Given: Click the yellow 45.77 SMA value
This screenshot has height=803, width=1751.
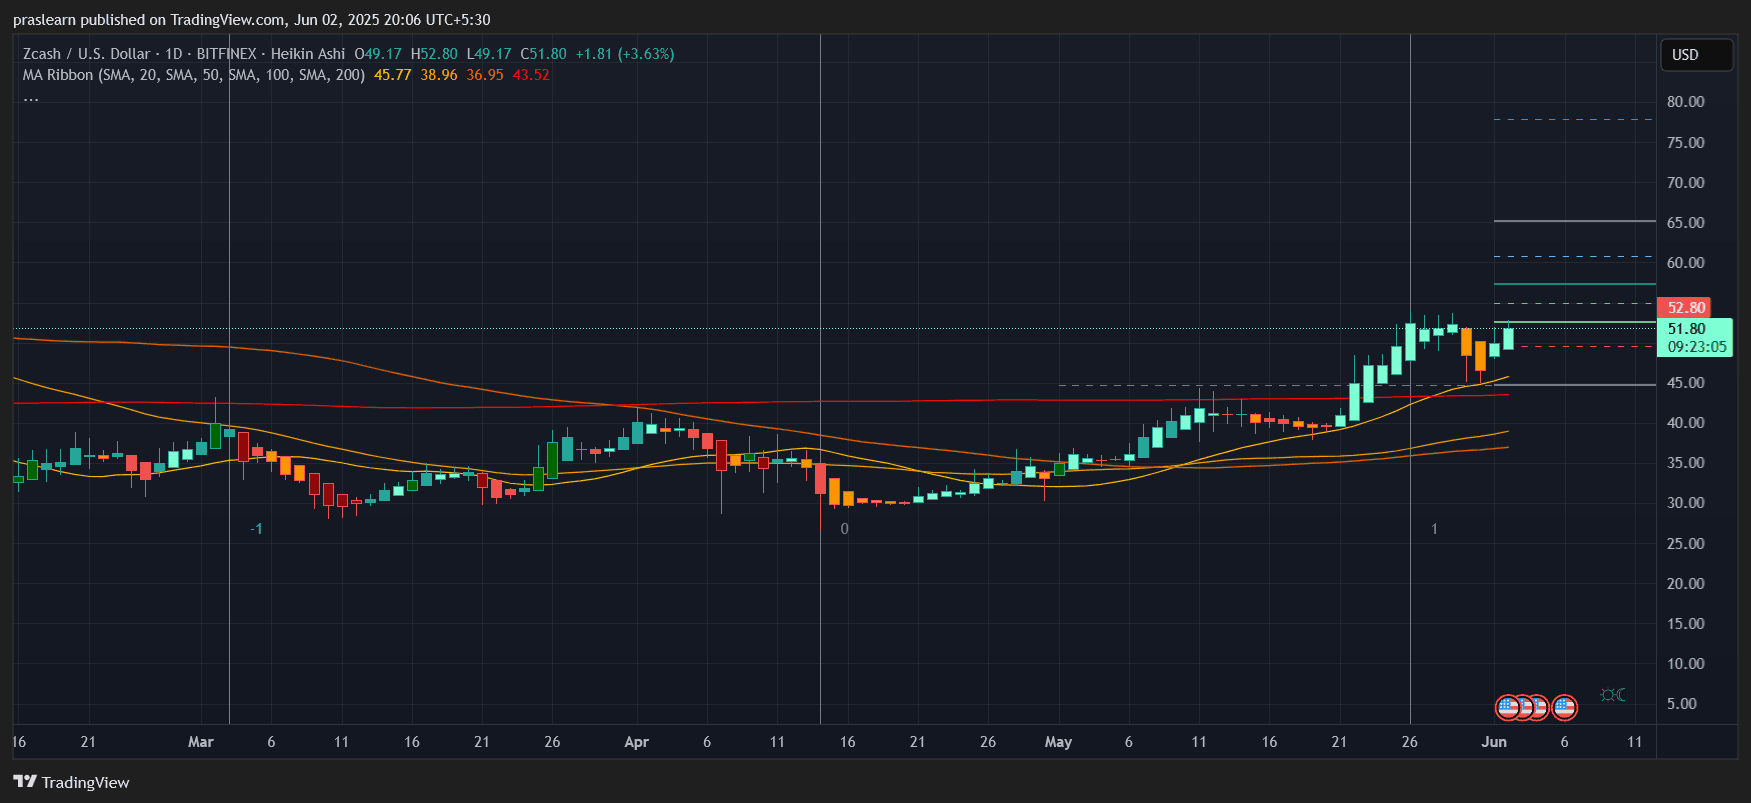Looking at the screenshot, I should (393, 75).
